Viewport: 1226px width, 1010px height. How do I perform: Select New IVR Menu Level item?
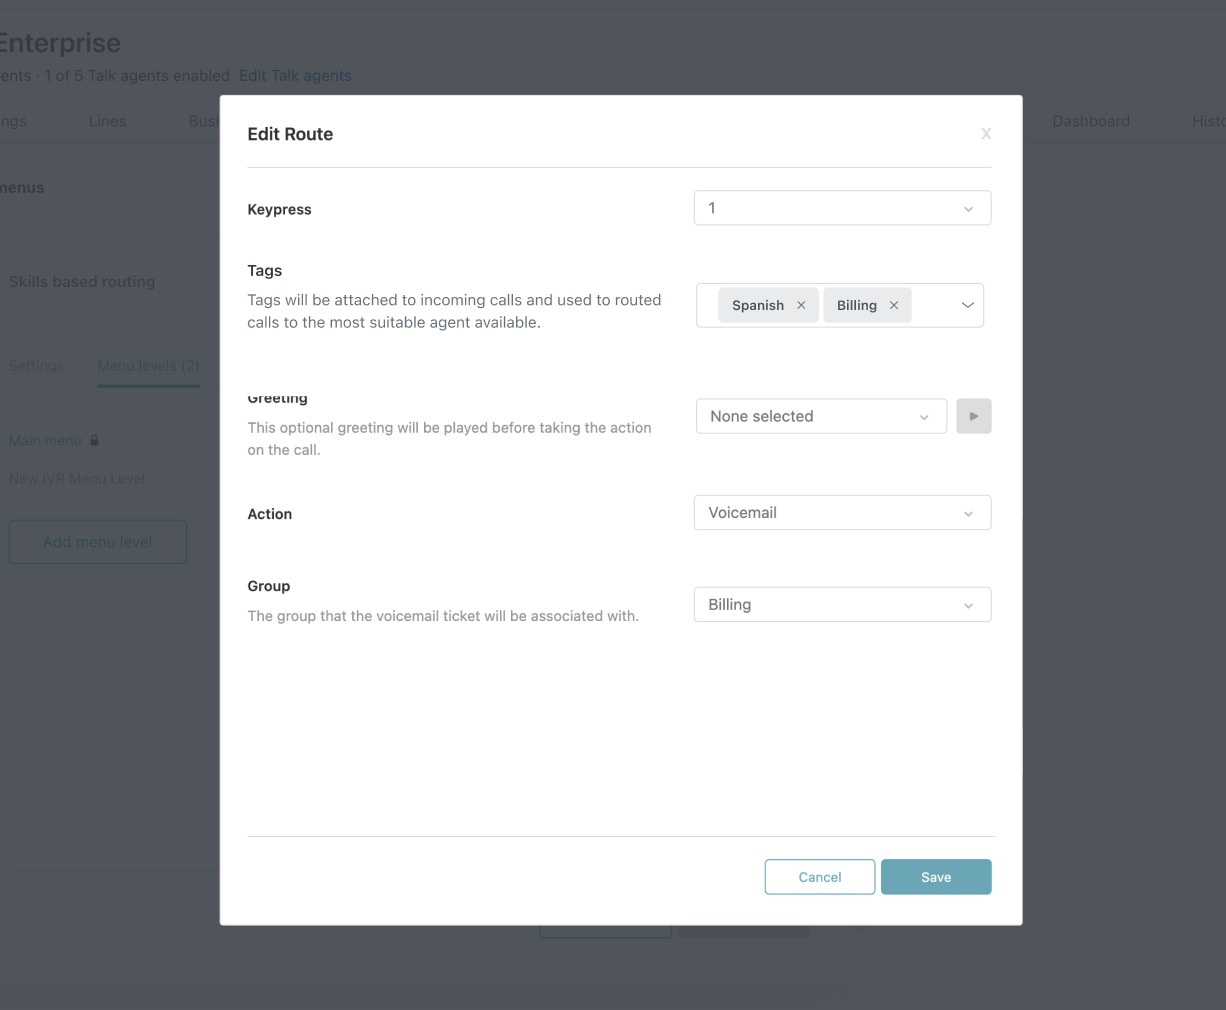77,479
